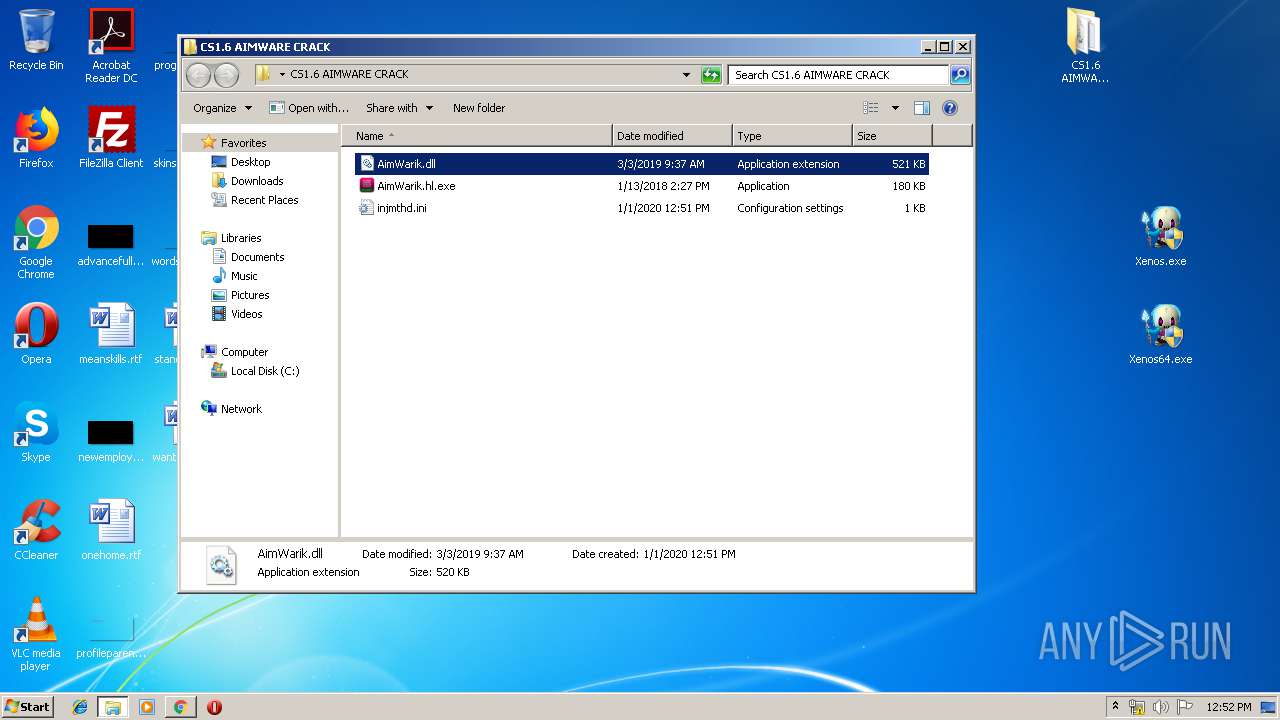Select Computer in the navigation pane
The height and width of the screenshot is (720, 1280).
coord(244,352)
